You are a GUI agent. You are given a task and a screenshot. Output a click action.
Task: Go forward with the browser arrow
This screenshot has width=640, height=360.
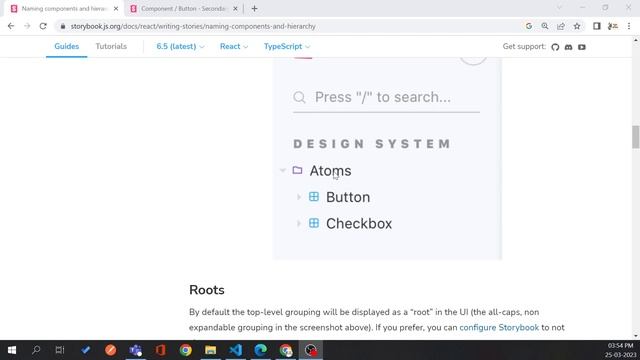pos(27,26)
